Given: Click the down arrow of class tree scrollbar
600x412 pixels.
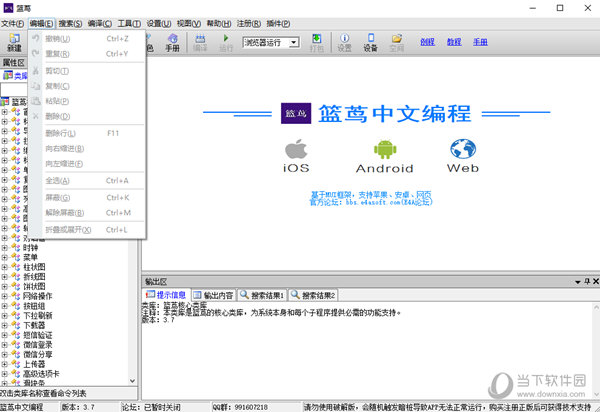Looking at the screenshot, I should (x=132, y=381).
